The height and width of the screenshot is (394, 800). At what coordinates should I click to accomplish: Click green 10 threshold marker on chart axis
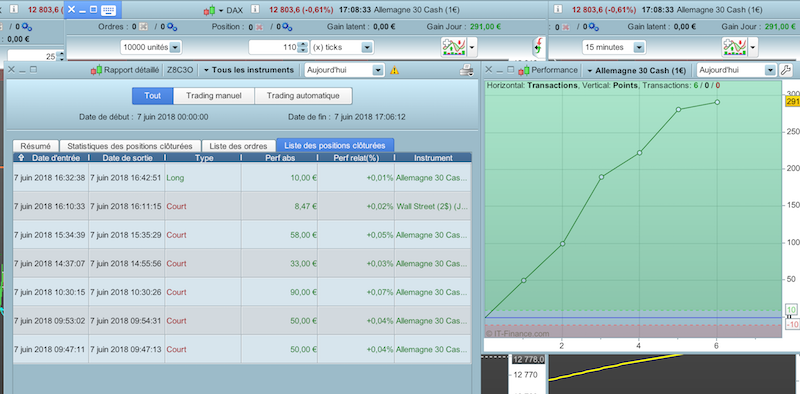[x=792, y=310]
